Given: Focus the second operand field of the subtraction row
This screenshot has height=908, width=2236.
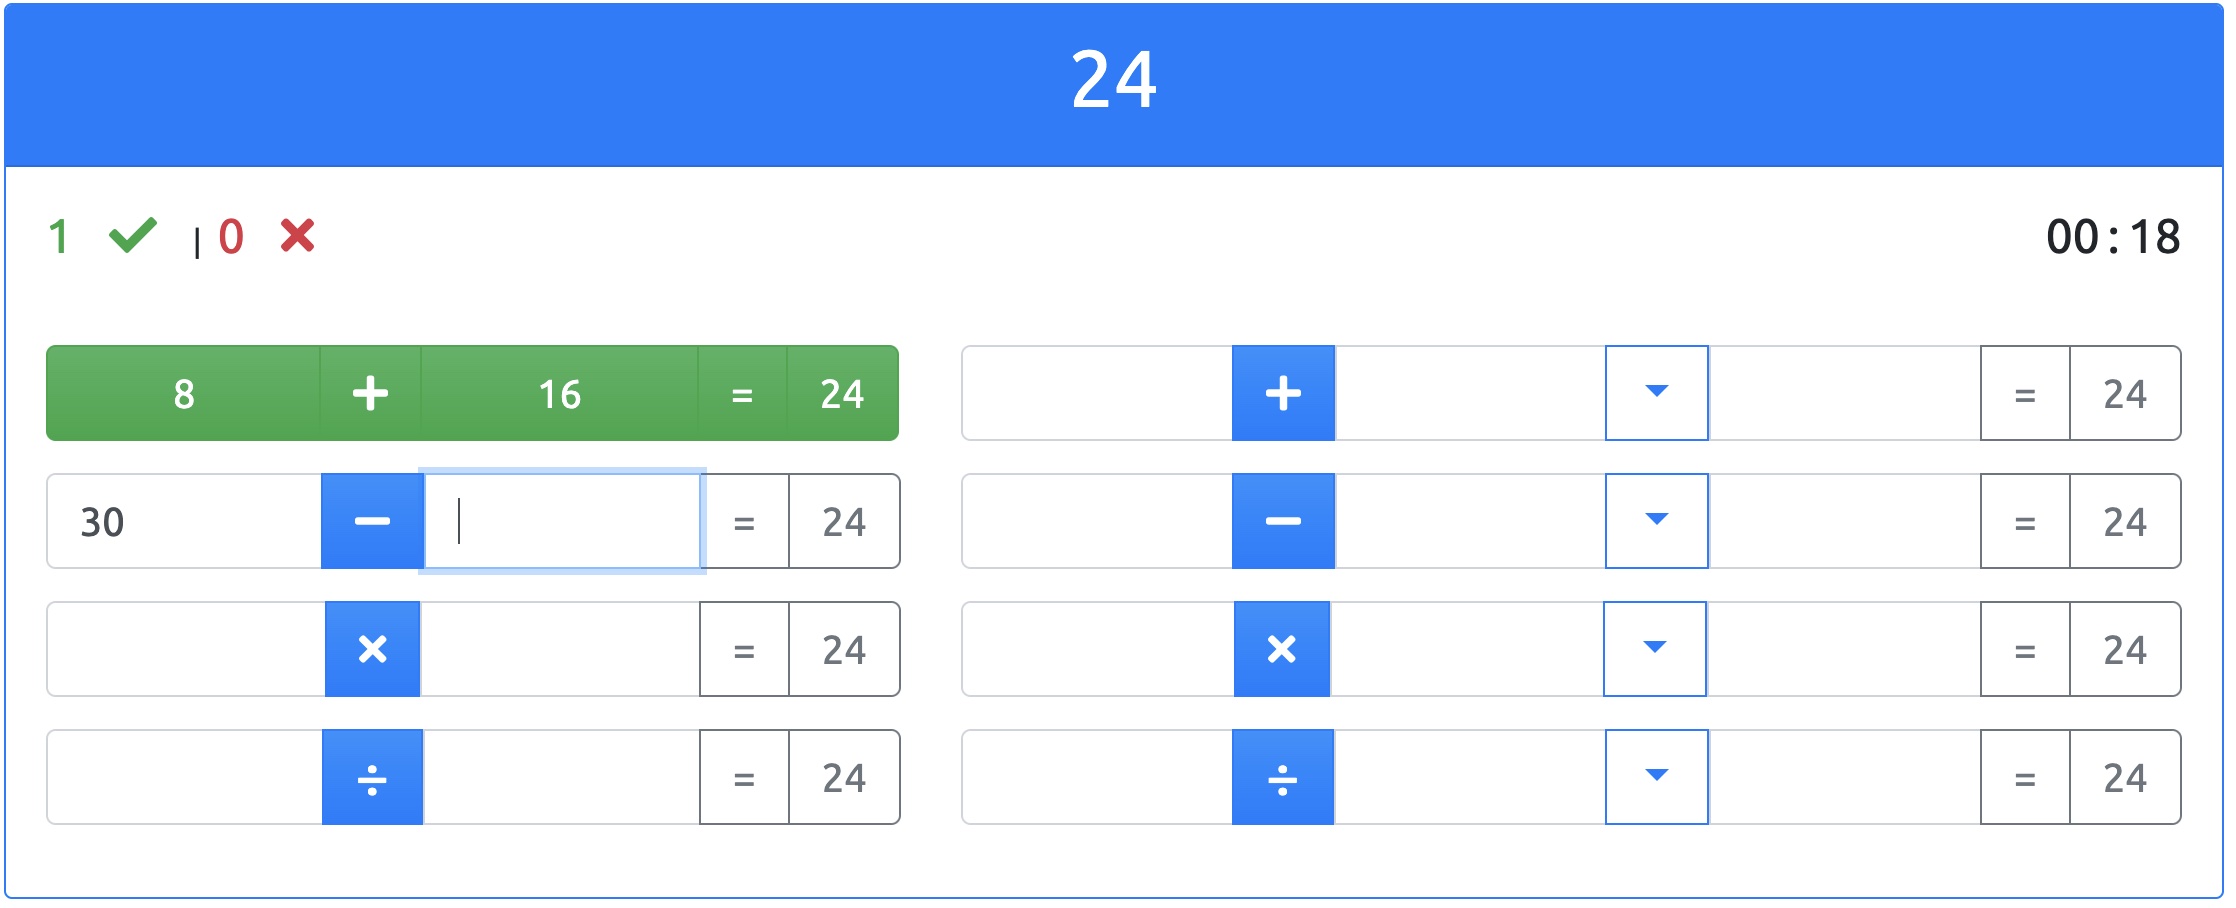Looking at the screenshot, I should click(x=562, y=521).
